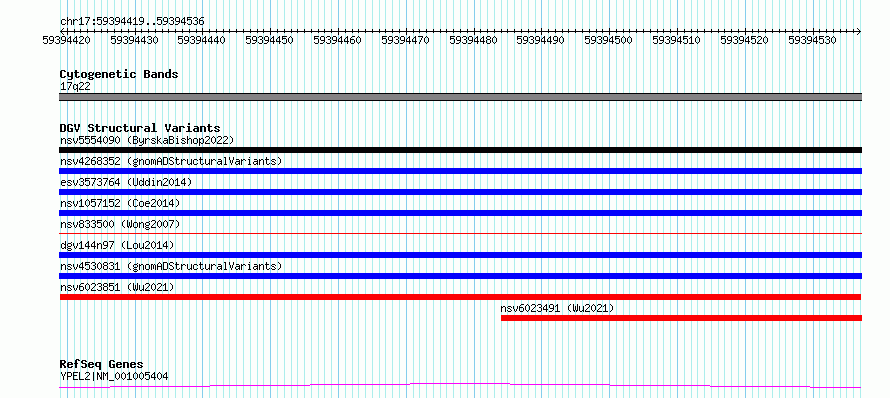Click ruler position 59394500
The height and width of the screenshot is (398, 890).
(x=609, y=40)
